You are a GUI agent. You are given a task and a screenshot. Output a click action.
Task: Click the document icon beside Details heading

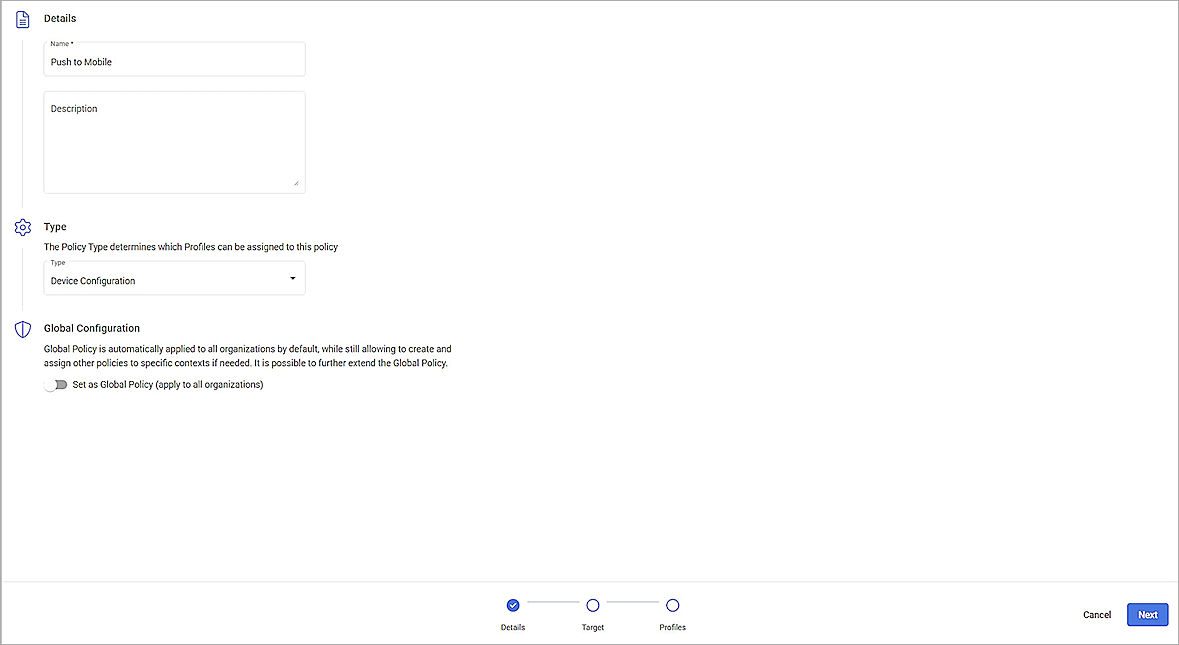(22, 17)
